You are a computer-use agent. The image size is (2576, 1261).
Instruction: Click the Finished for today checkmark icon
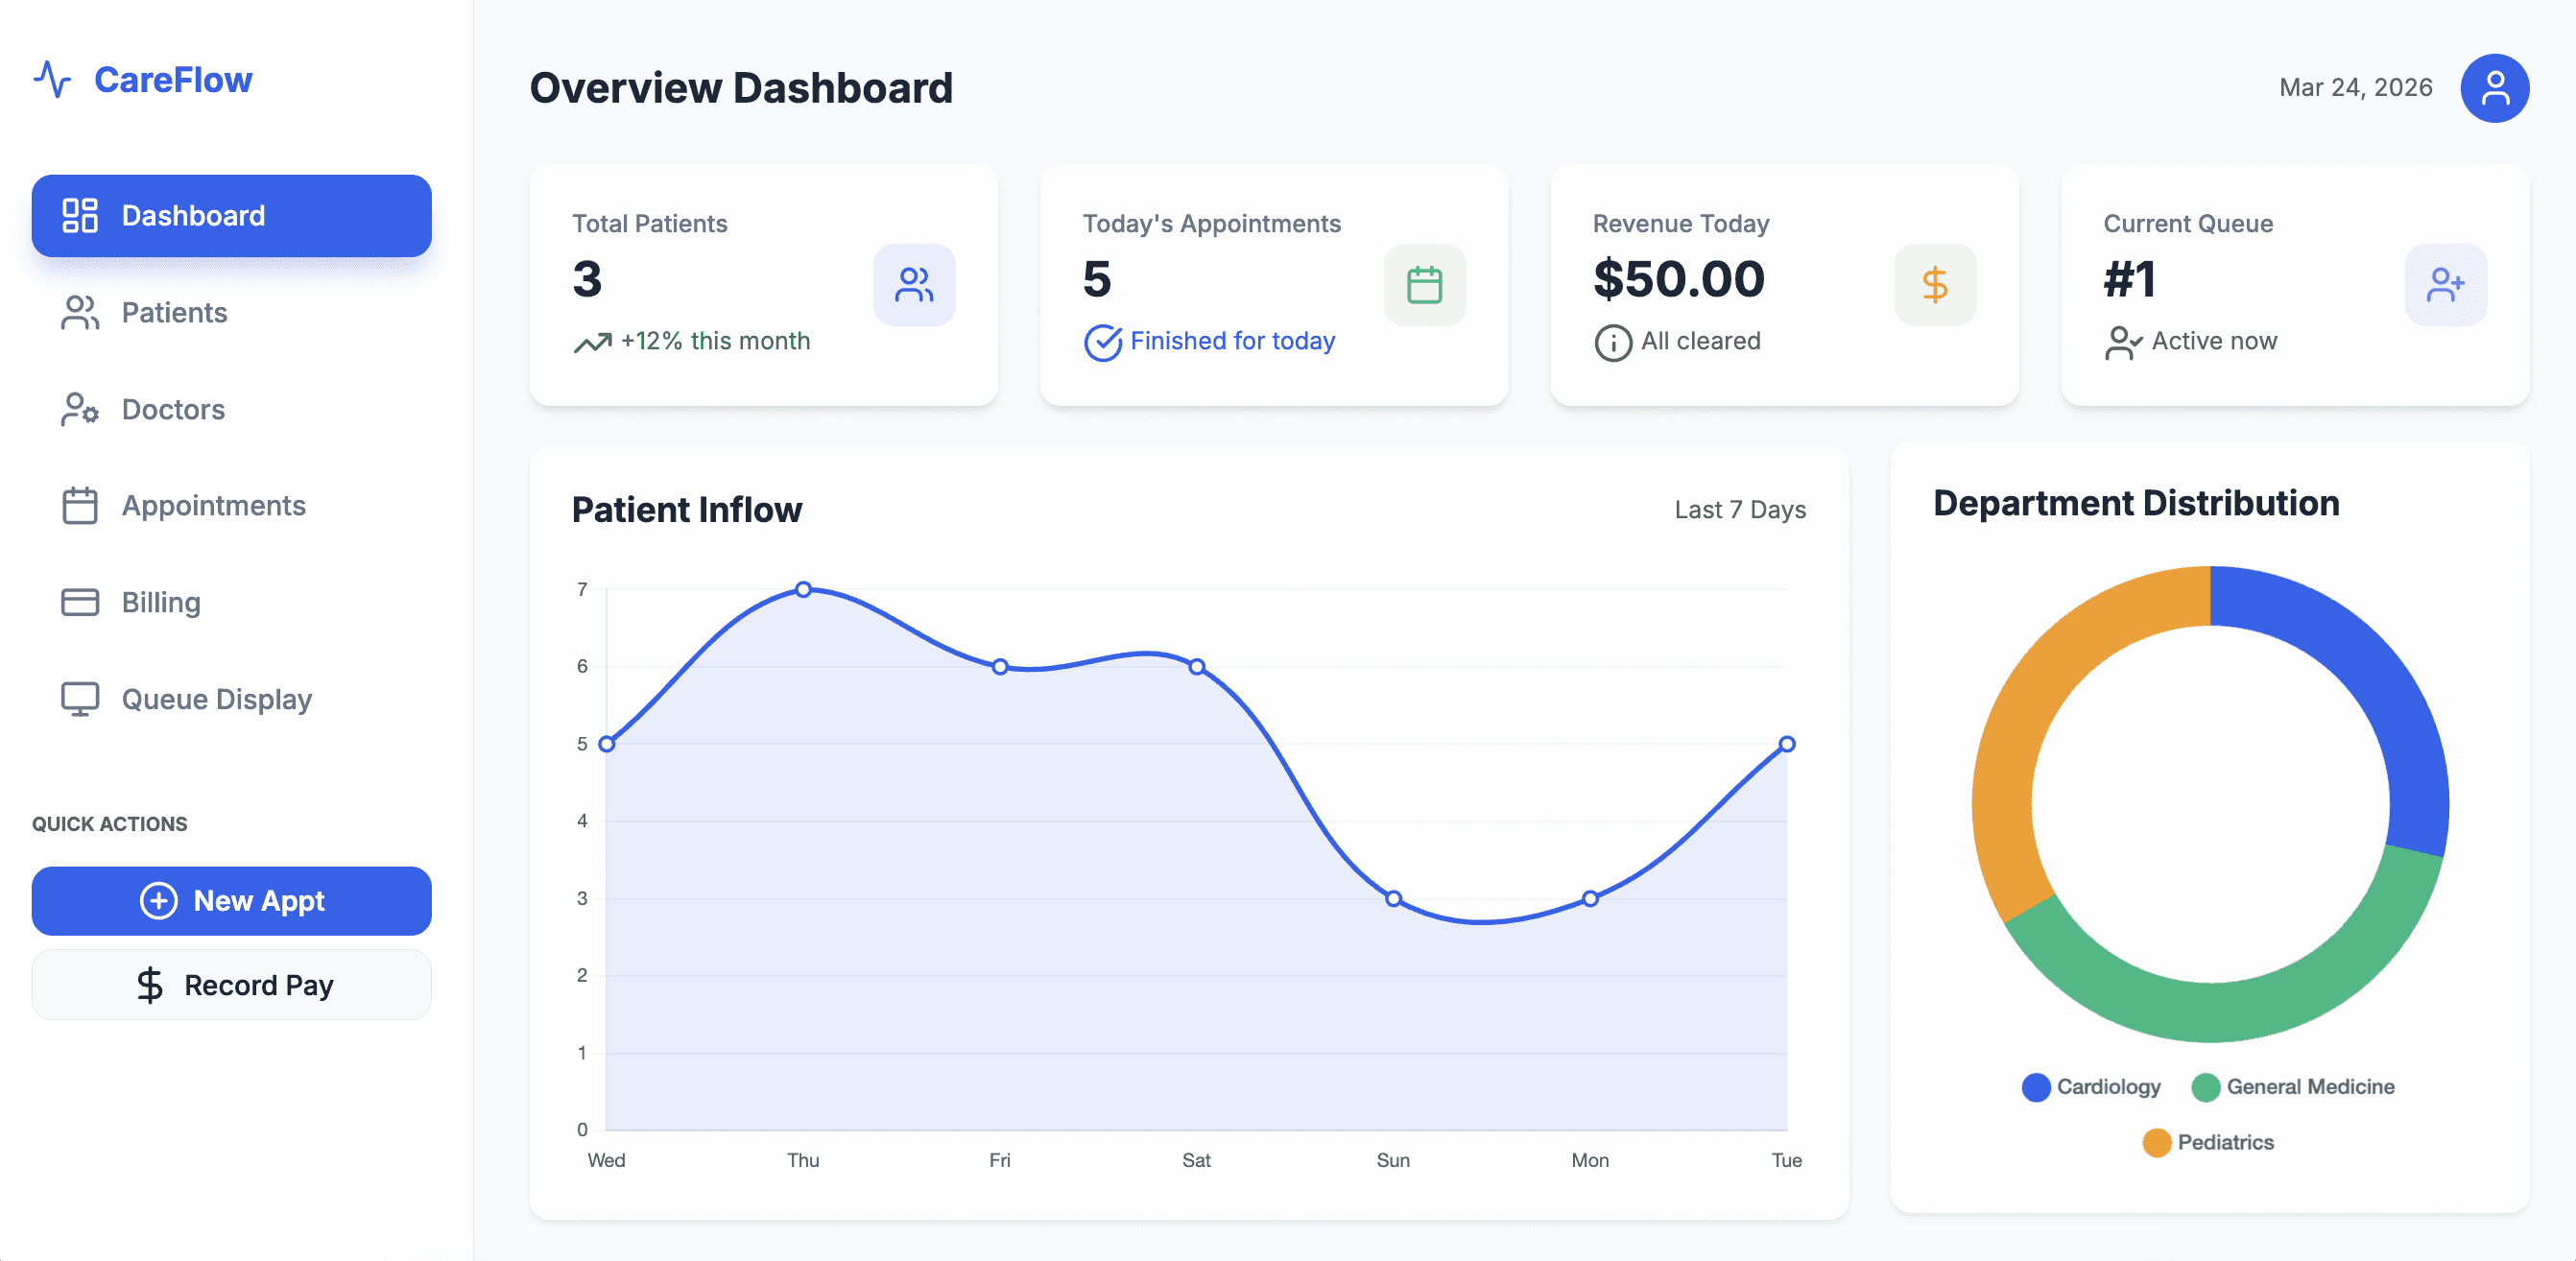coord(1102,343)
